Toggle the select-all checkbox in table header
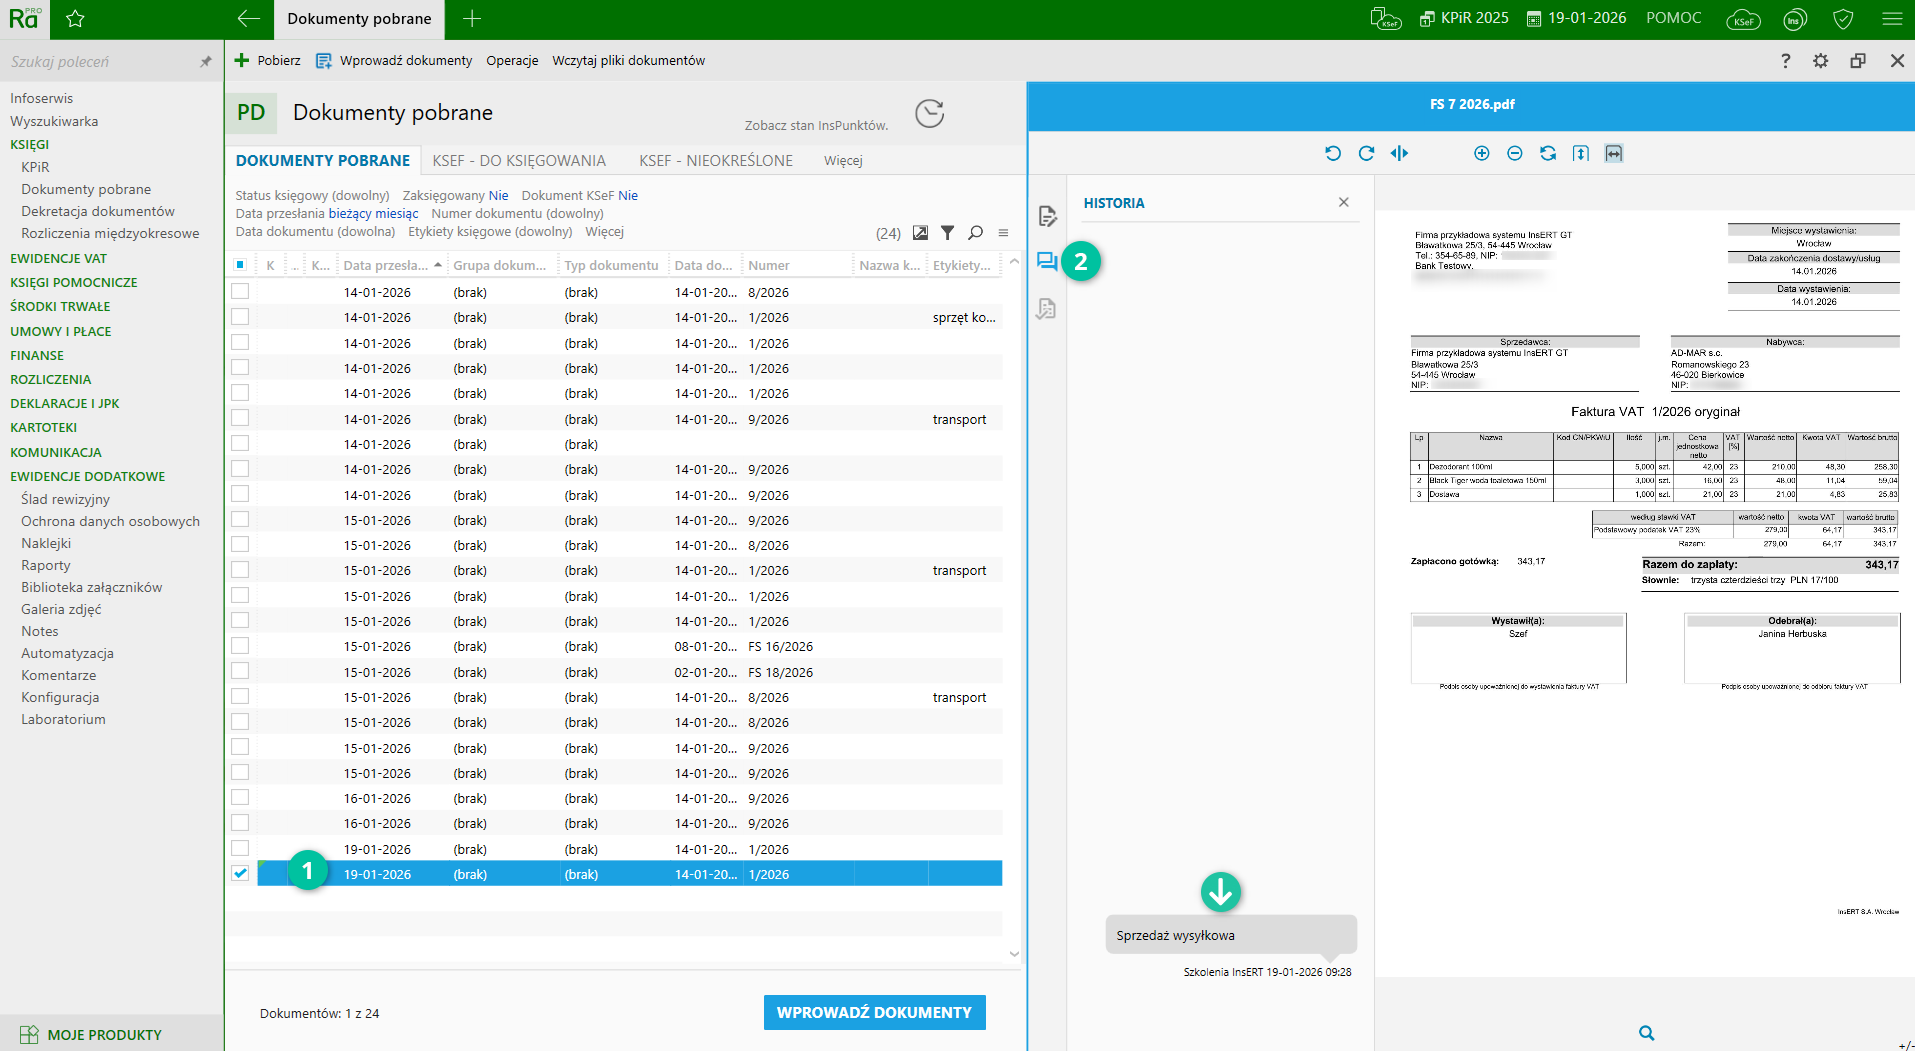This screenshot has height=1051, width=1915. (x=240, y=265)
